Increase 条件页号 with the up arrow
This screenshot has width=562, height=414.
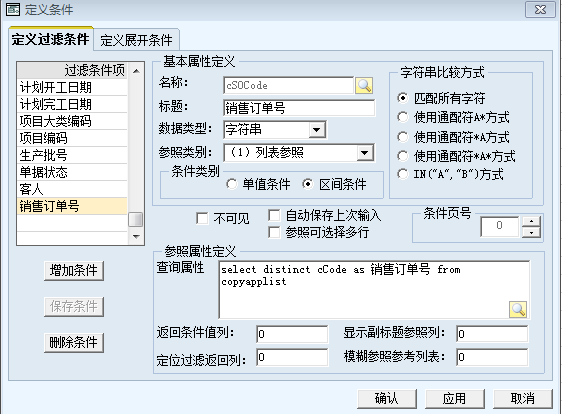[531, 221]
